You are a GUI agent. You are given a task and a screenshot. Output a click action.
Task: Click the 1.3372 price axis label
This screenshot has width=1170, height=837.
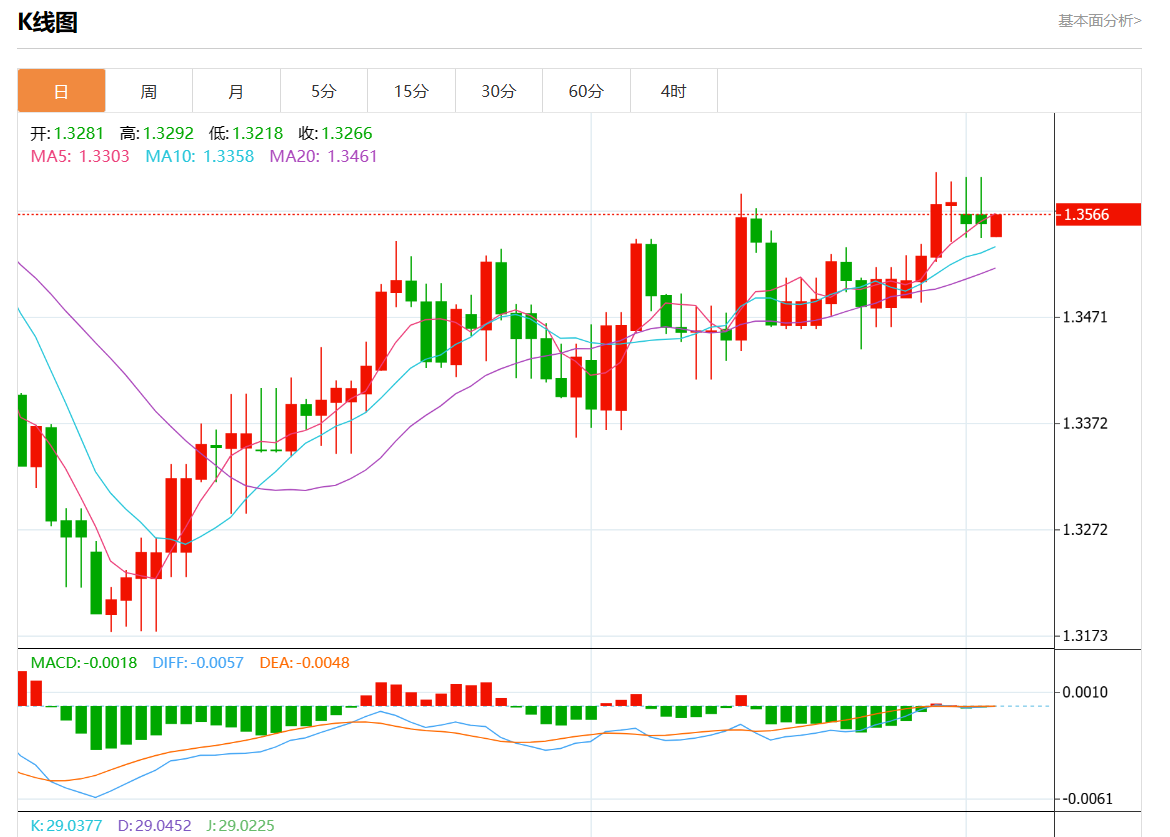click(1085, 424)
